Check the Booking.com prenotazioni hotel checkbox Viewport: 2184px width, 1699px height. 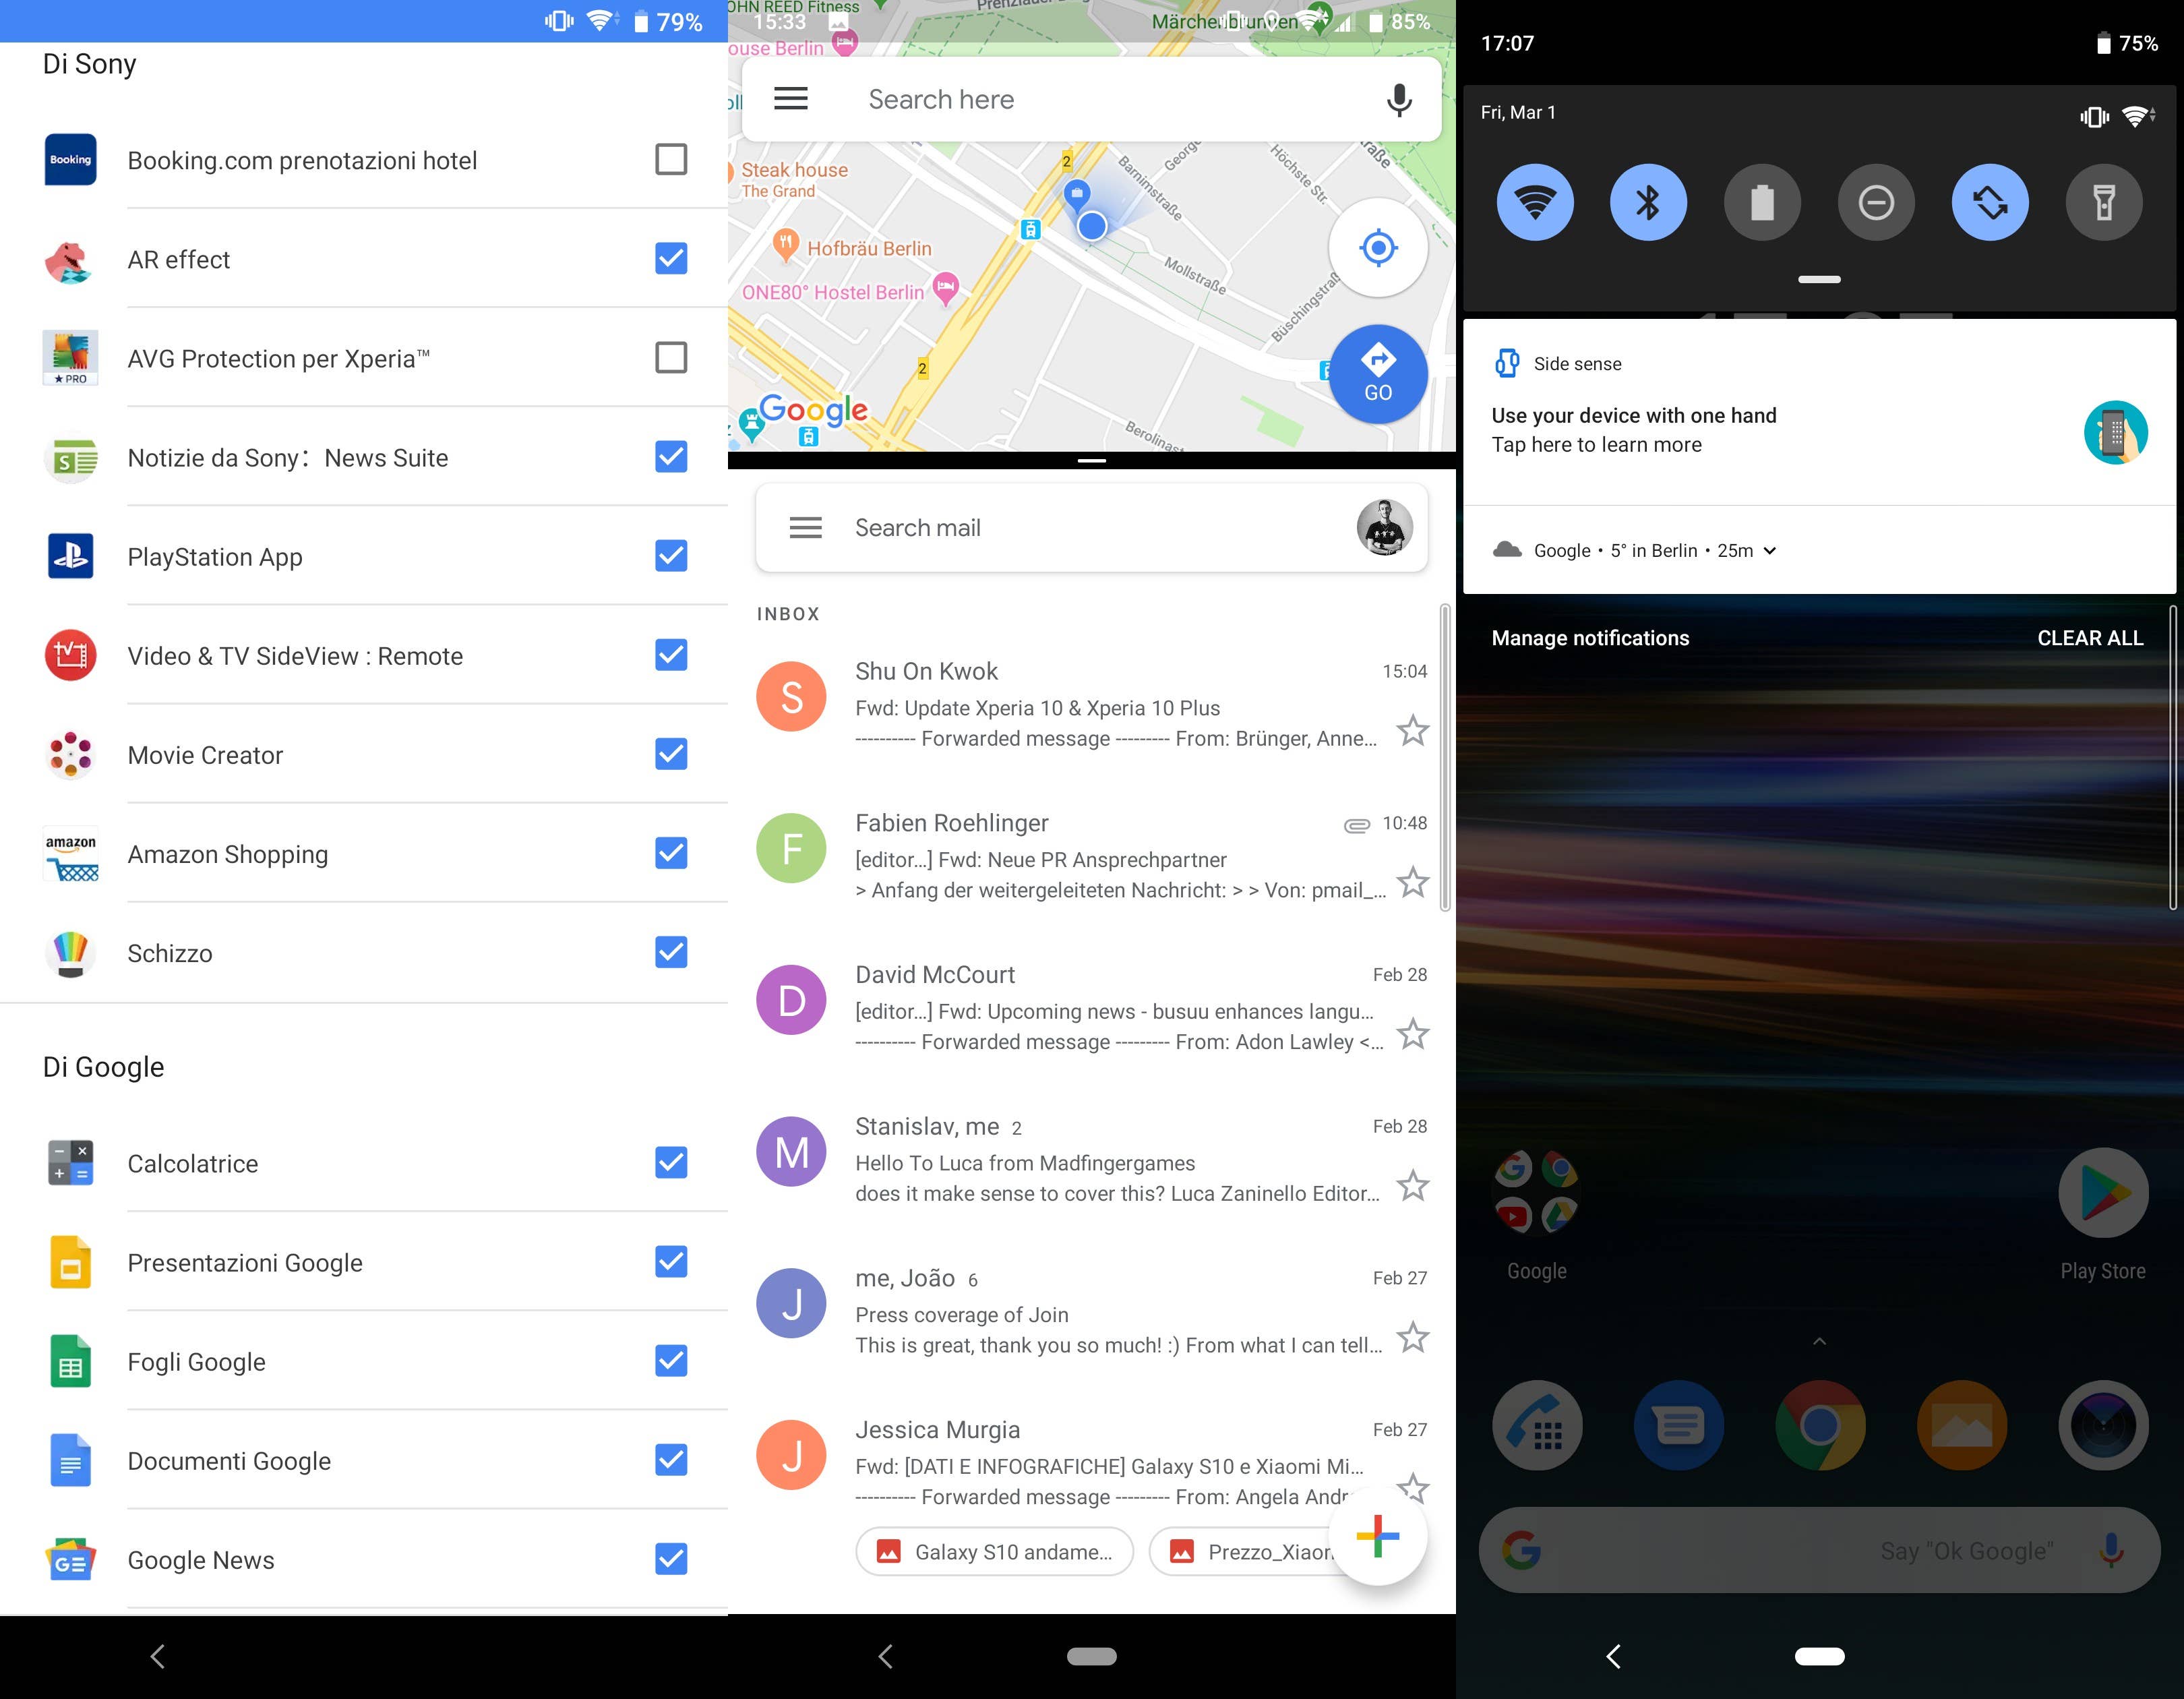click(671, 159)
